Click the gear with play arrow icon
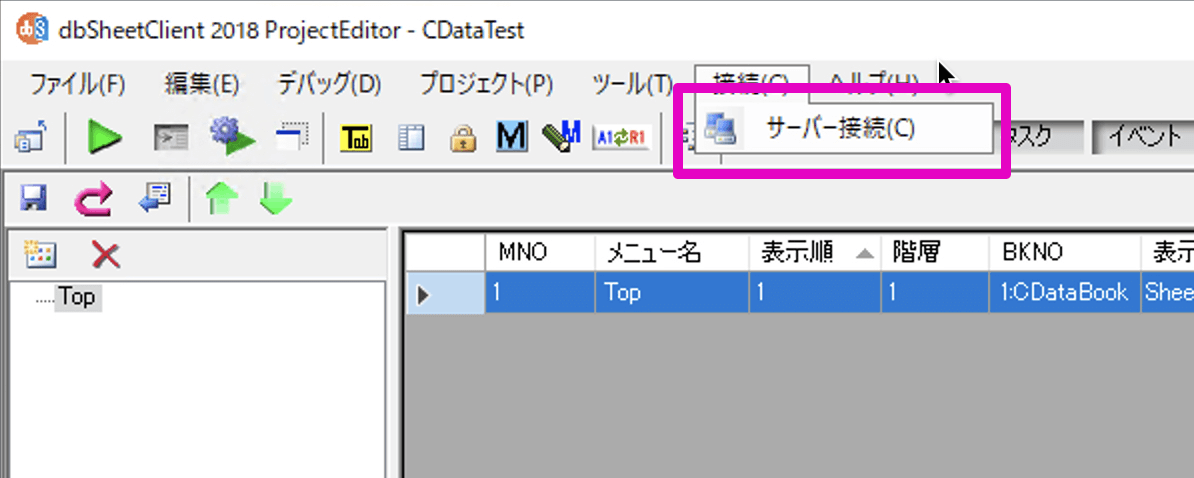This screenshot has height=478, width=1194. [x=232, y=137]
